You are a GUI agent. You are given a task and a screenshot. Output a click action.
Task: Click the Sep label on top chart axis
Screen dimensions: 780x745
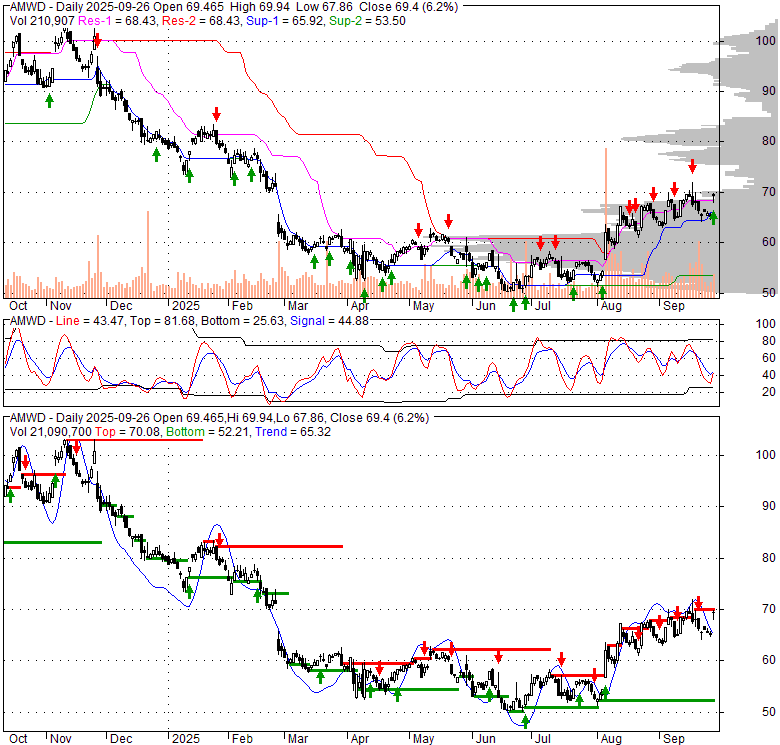tap(674, 306)
